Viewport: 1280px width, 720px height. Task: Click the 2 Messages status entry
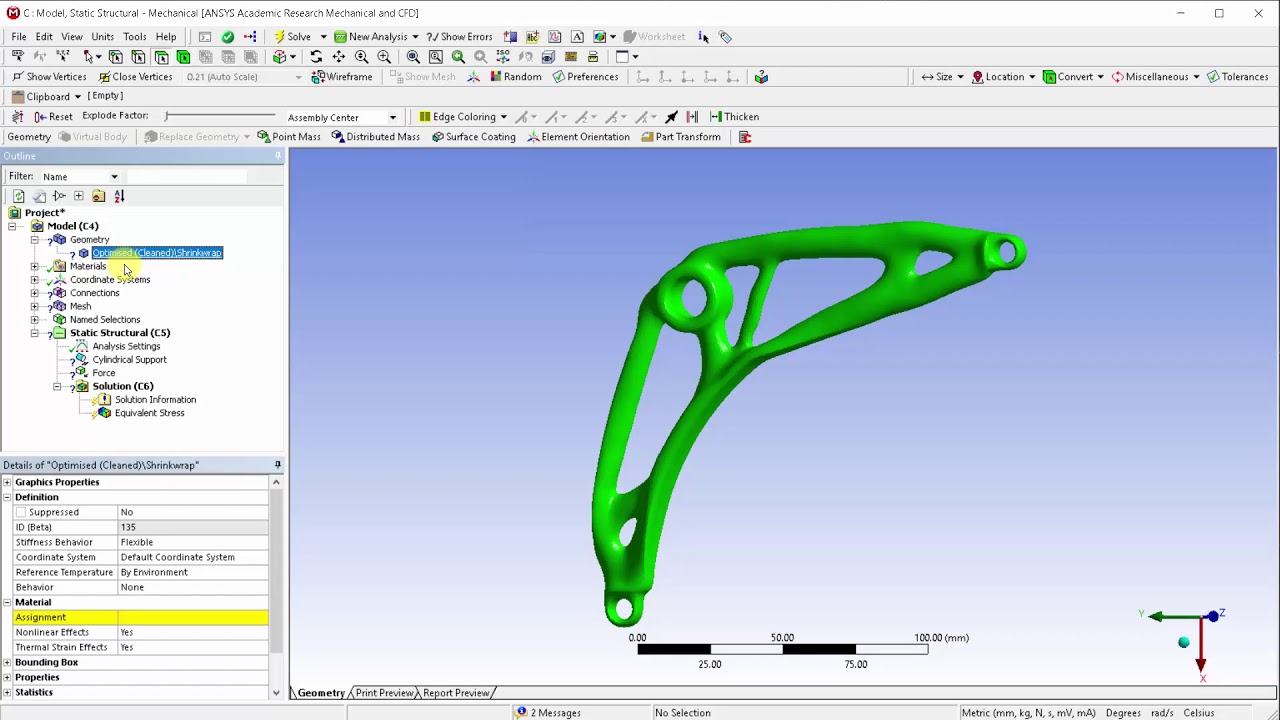coord(548,713)
